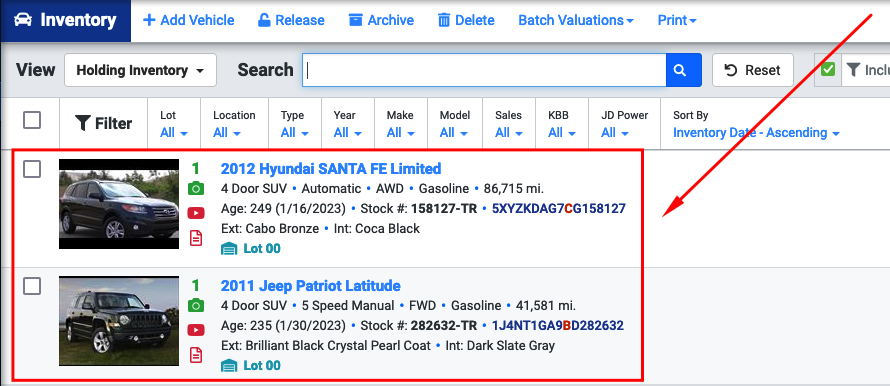This screenshot has width=890, height=386.
Task: Tick the select-all checkbox beside Filter
Action: point(32,120)
